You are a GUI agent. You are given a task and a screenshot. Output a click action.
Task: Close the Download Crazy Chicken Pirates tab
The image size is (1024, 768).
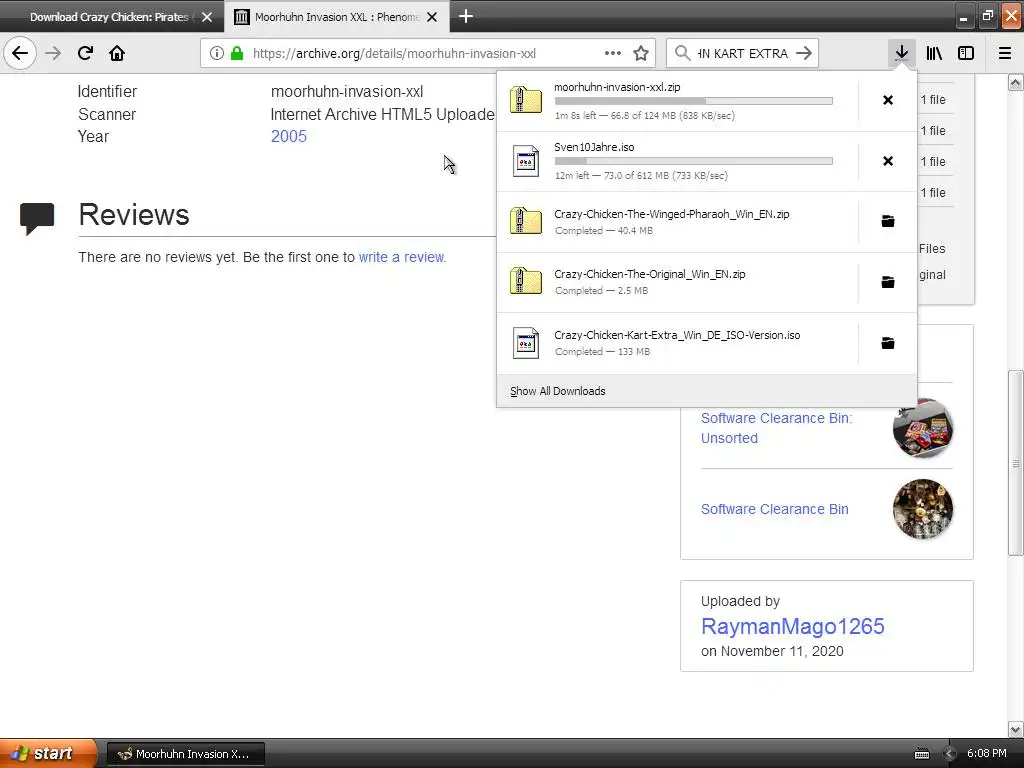207,17
